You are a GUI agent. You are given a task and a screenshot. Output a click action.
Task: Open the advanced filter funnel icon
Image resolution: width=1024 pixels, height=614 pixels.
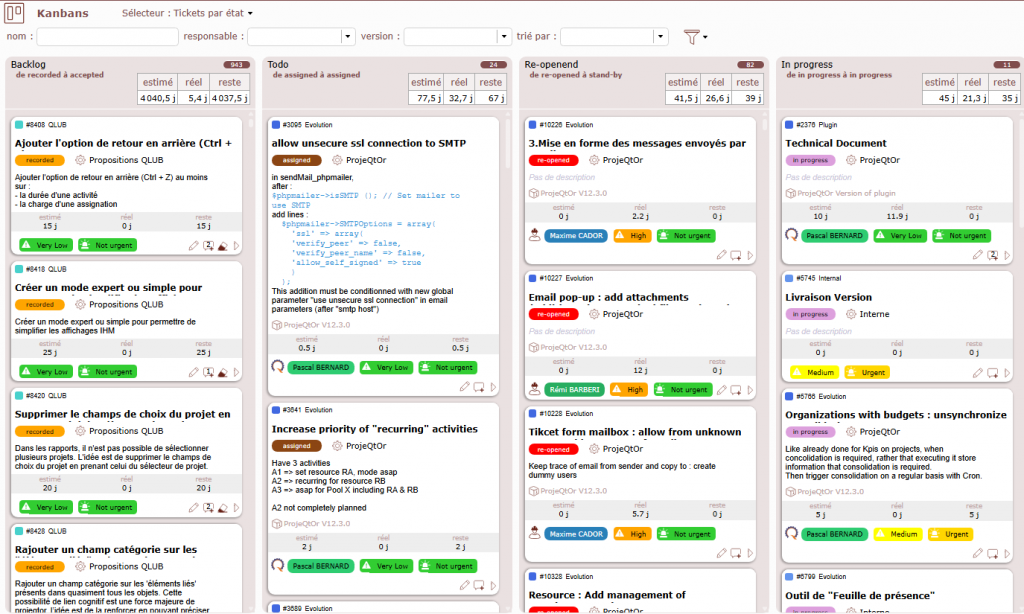click(x=692, y=37)
